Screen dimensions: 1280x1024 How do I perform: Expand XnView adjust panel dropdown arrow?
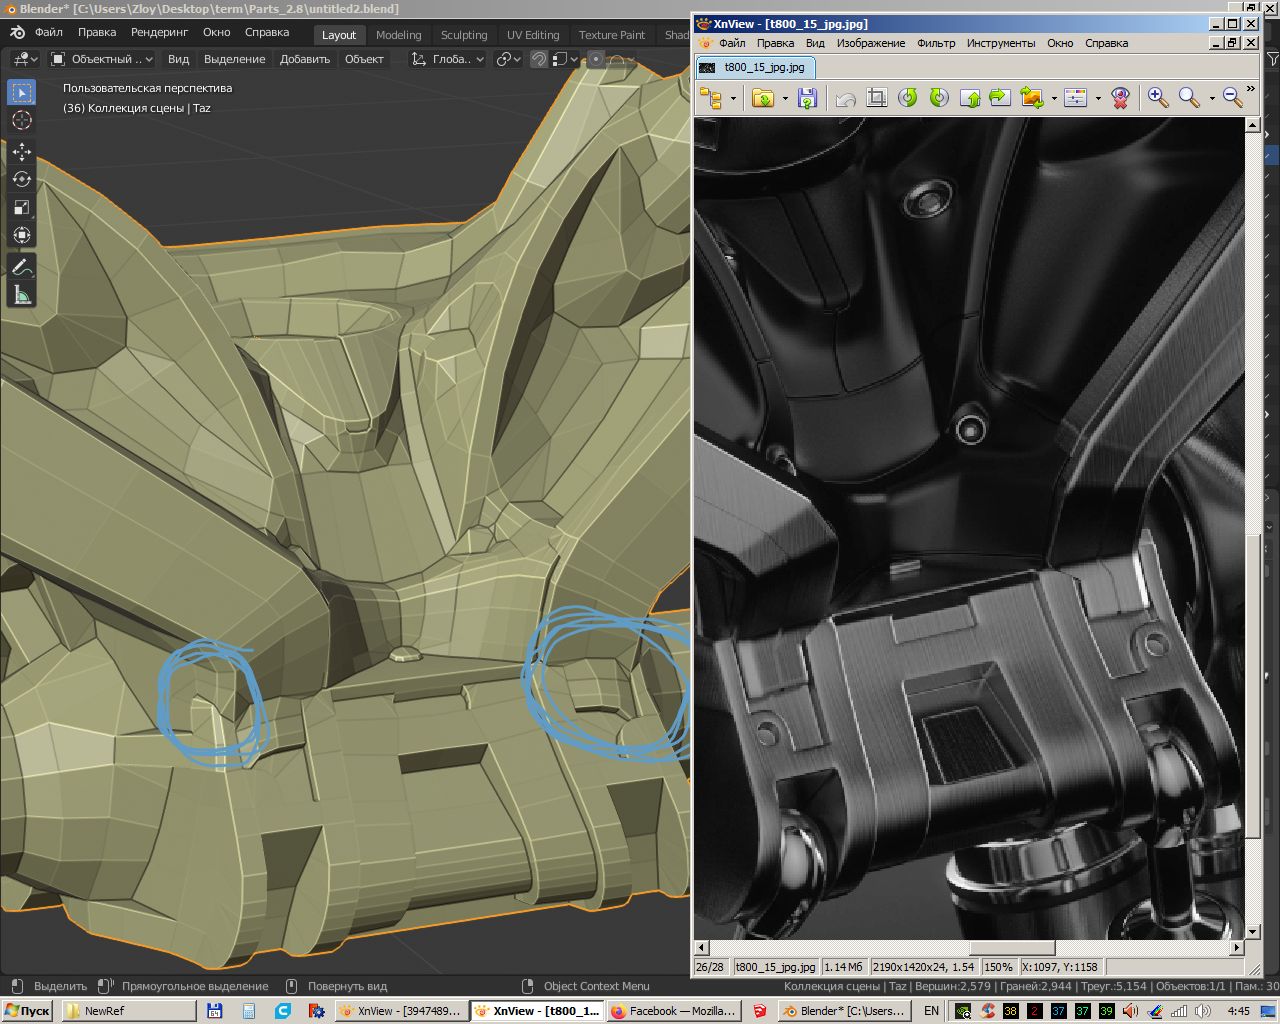pos(1097,99)
